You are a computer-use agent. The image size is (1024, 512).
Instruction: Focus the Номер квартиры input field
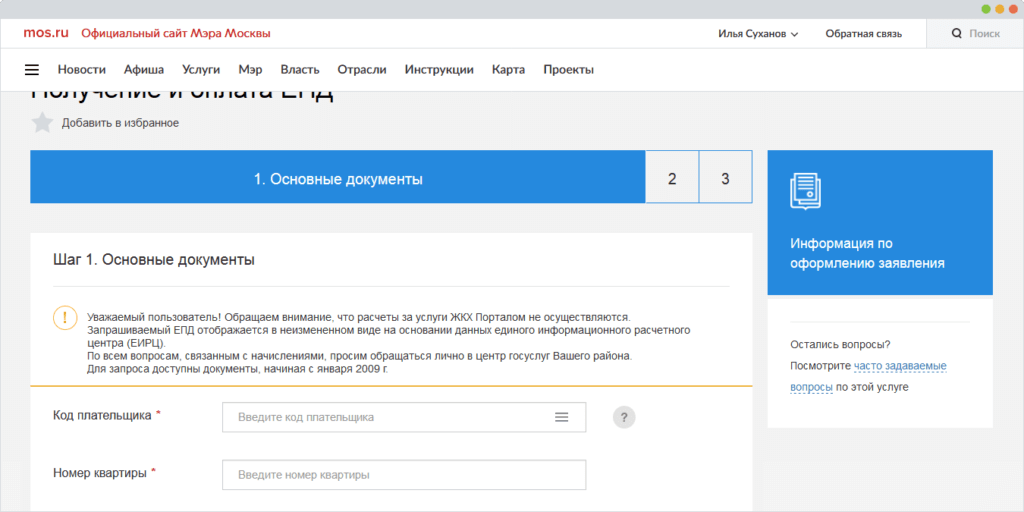(403, 474)
